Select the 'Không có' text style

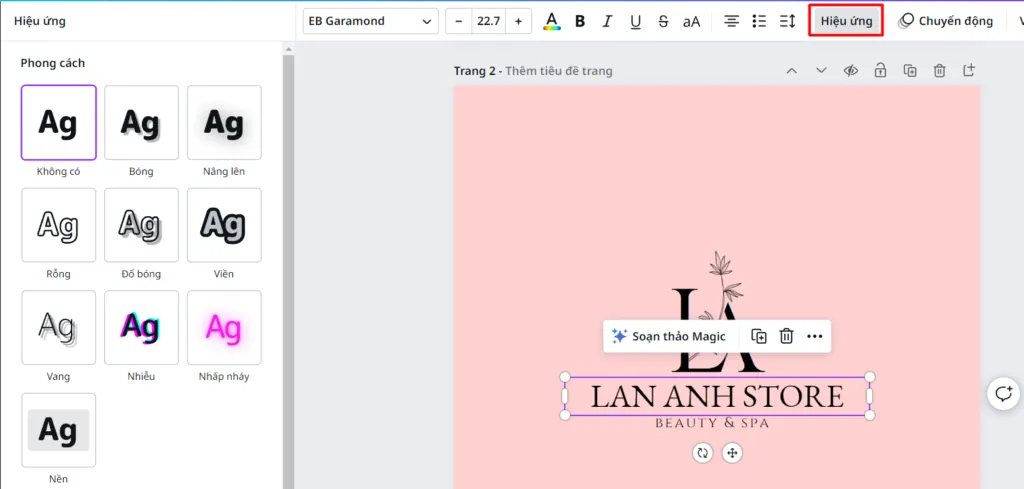59,123
